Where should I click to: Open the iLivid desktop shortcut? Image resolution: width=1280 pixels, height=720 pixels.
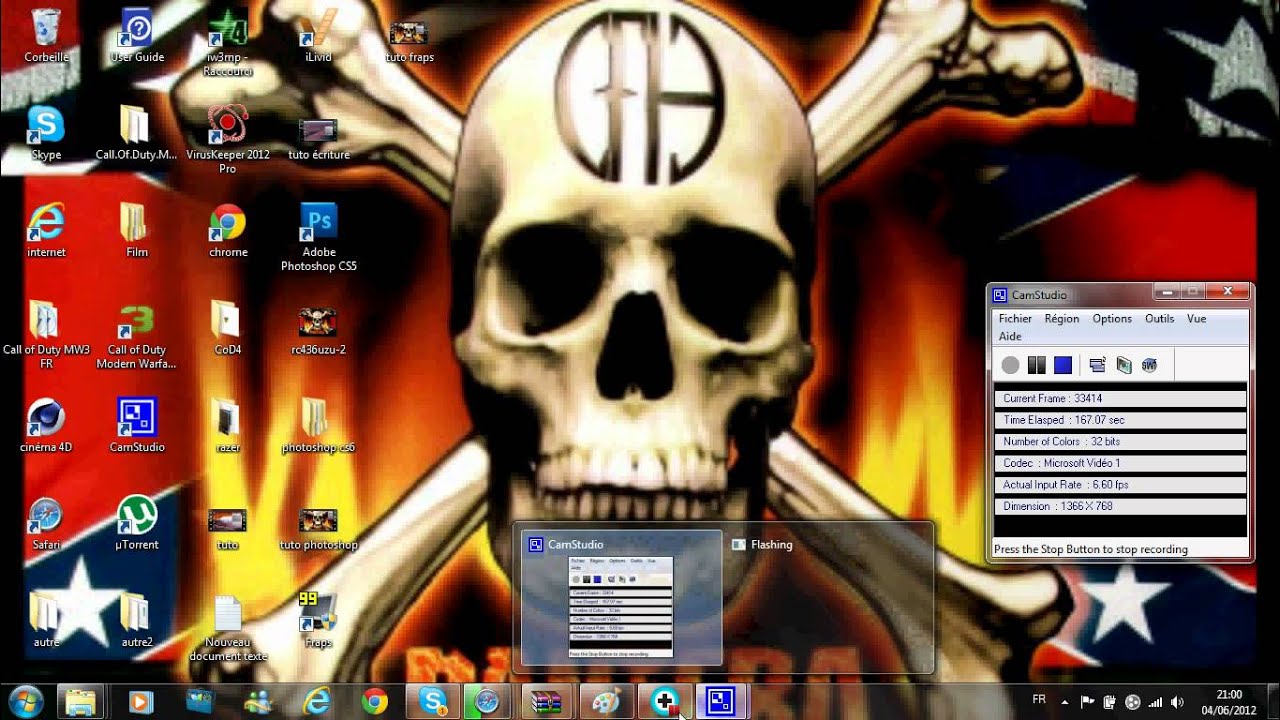click(x=318, y=37)
